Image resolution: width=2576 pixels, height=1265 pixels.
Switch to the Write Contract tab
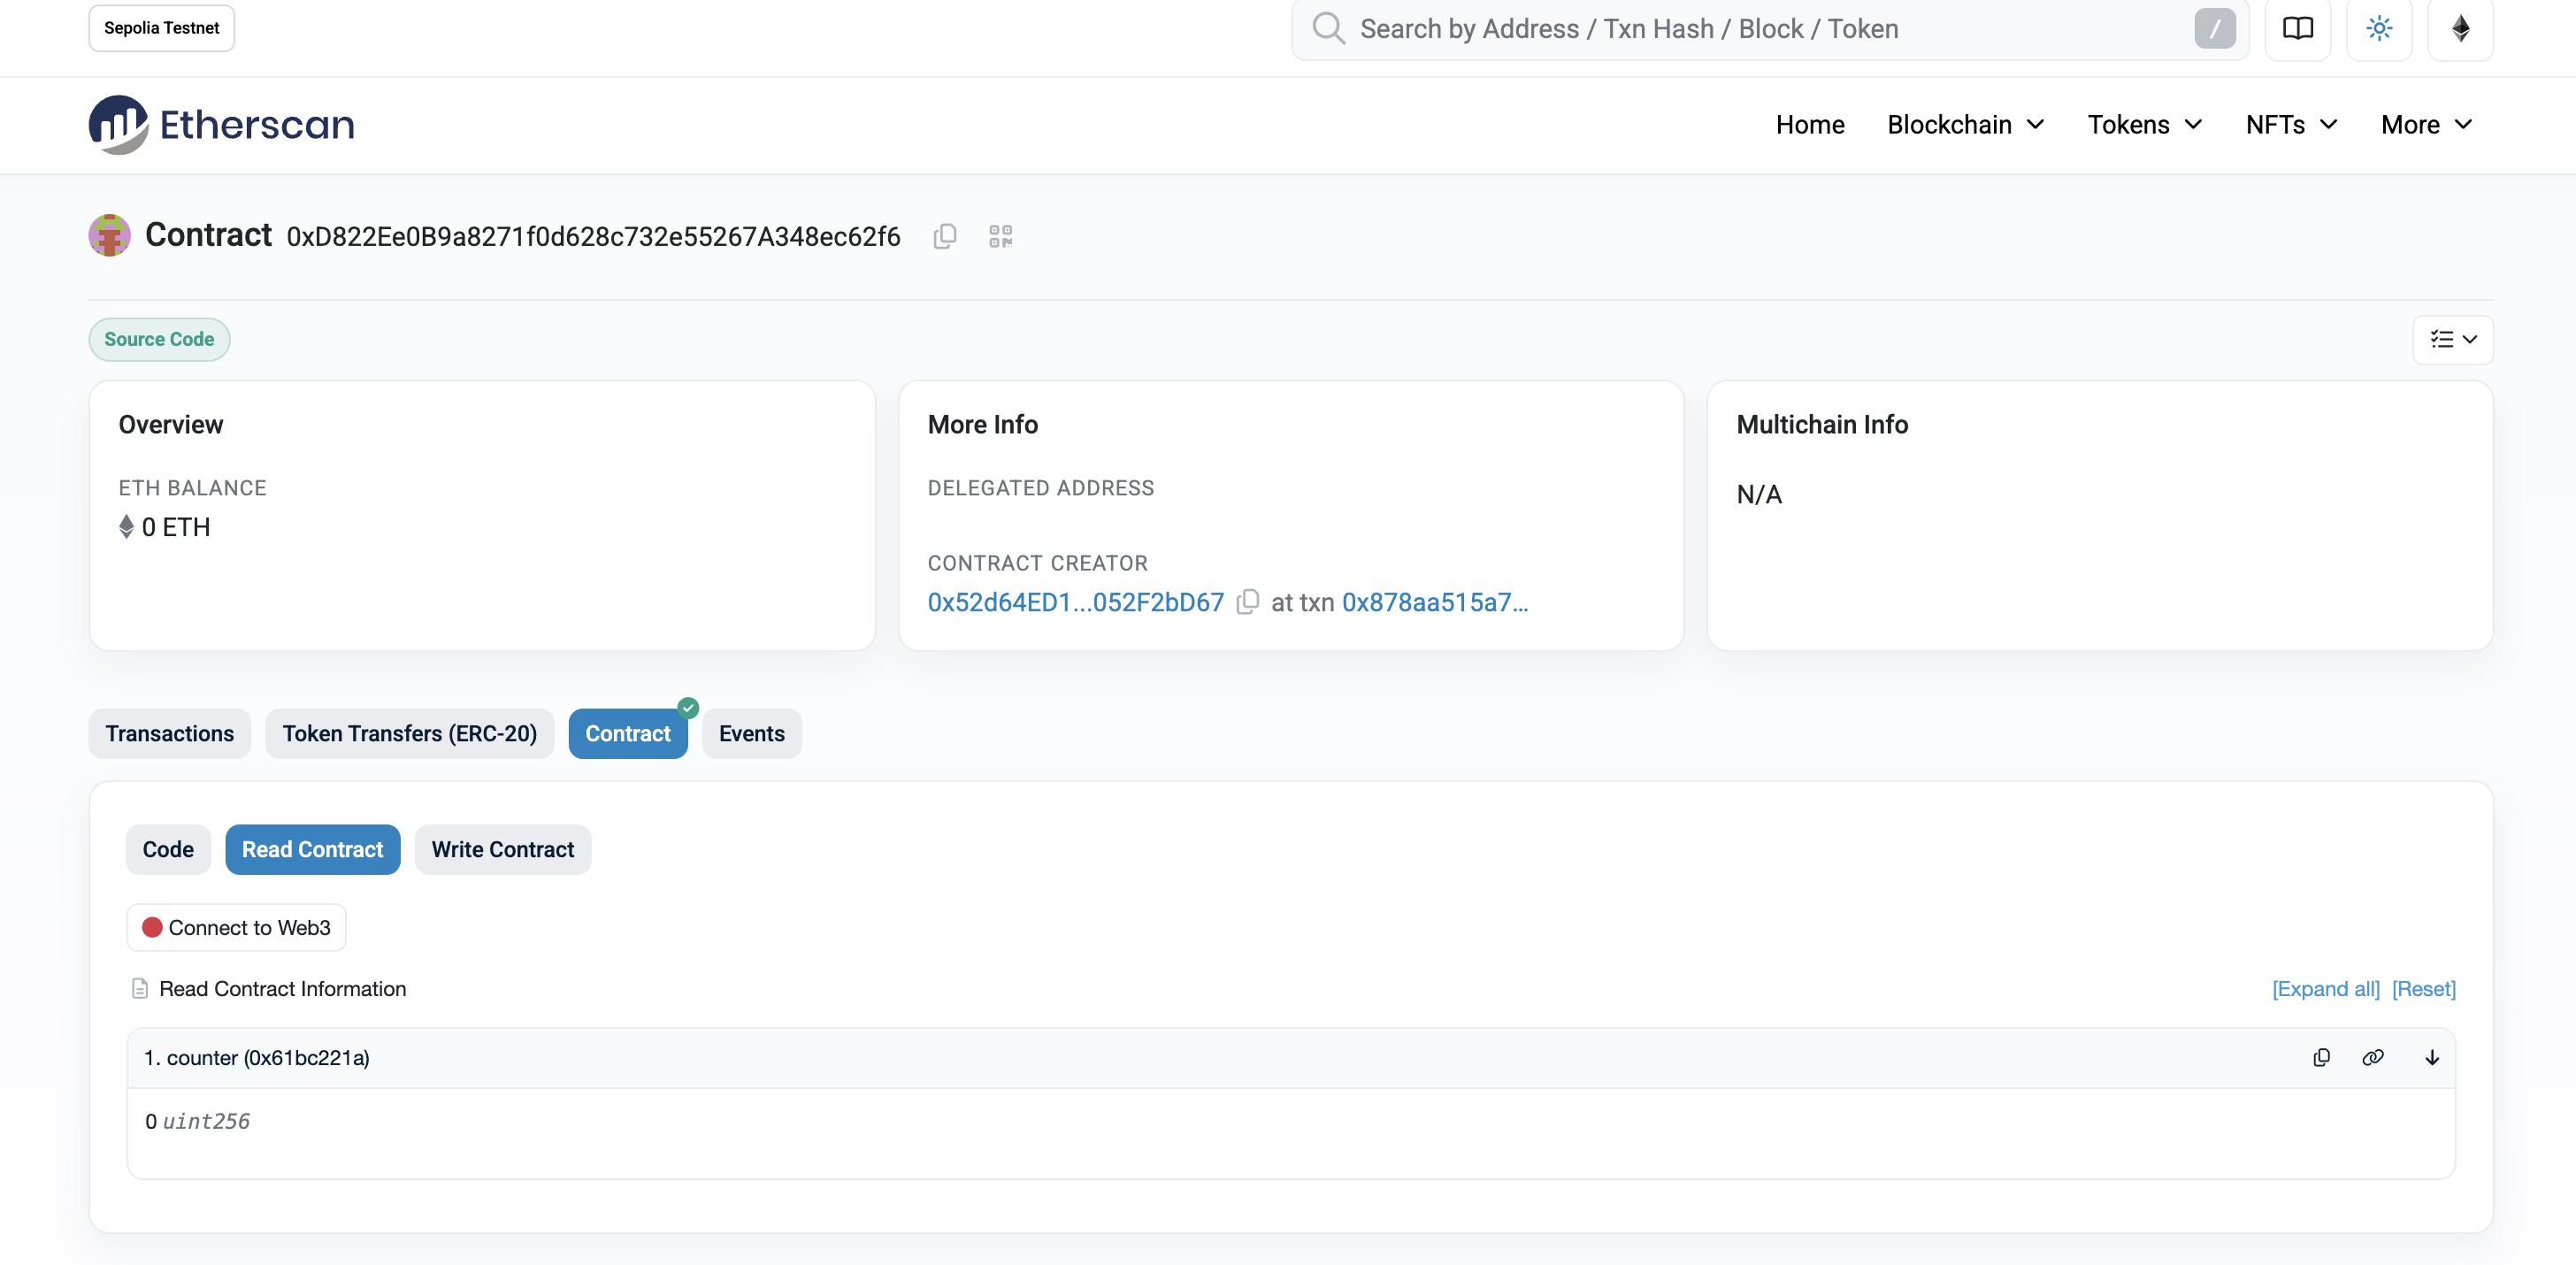502,849
